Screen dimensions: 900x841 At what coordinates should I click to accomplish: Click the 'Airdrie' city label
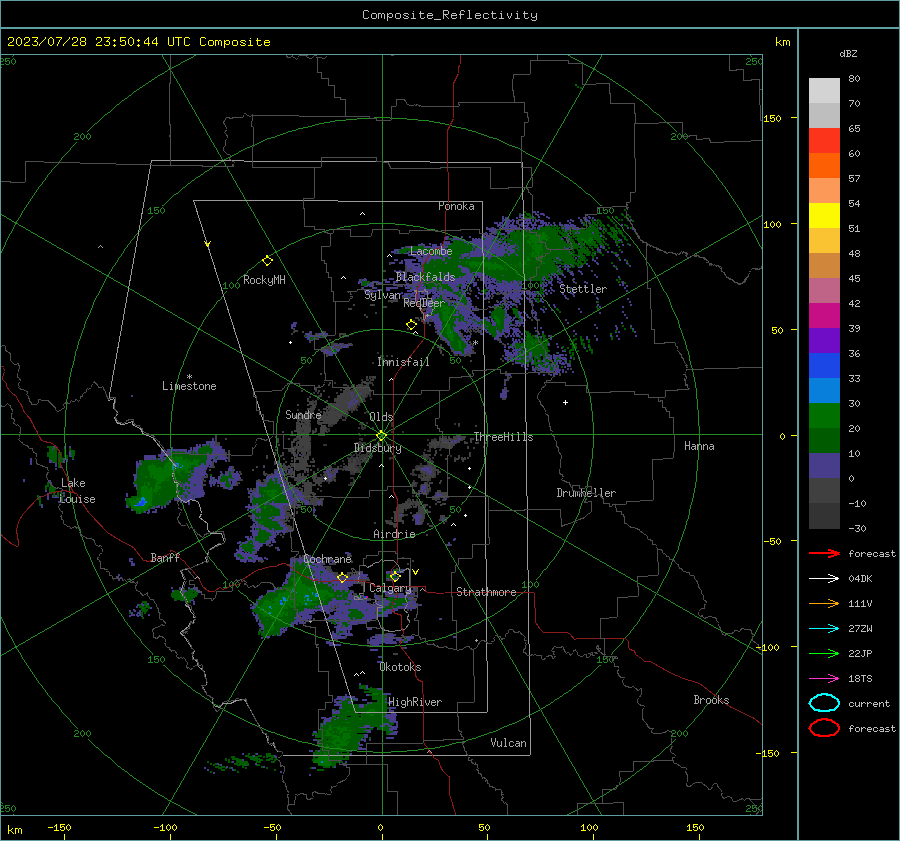pos(394,534)
